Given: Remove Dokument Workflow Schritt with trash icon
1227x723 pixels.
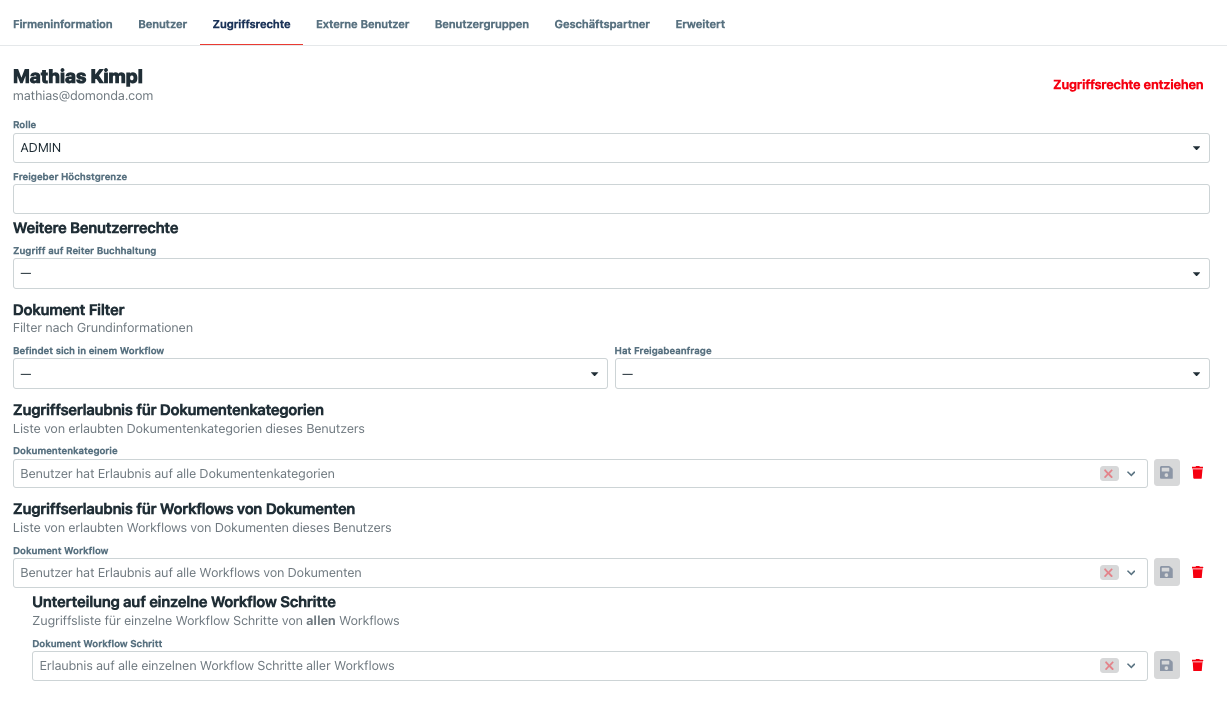Looking at the screenshot, I should pyautogui.click(x=1197, y=665).
